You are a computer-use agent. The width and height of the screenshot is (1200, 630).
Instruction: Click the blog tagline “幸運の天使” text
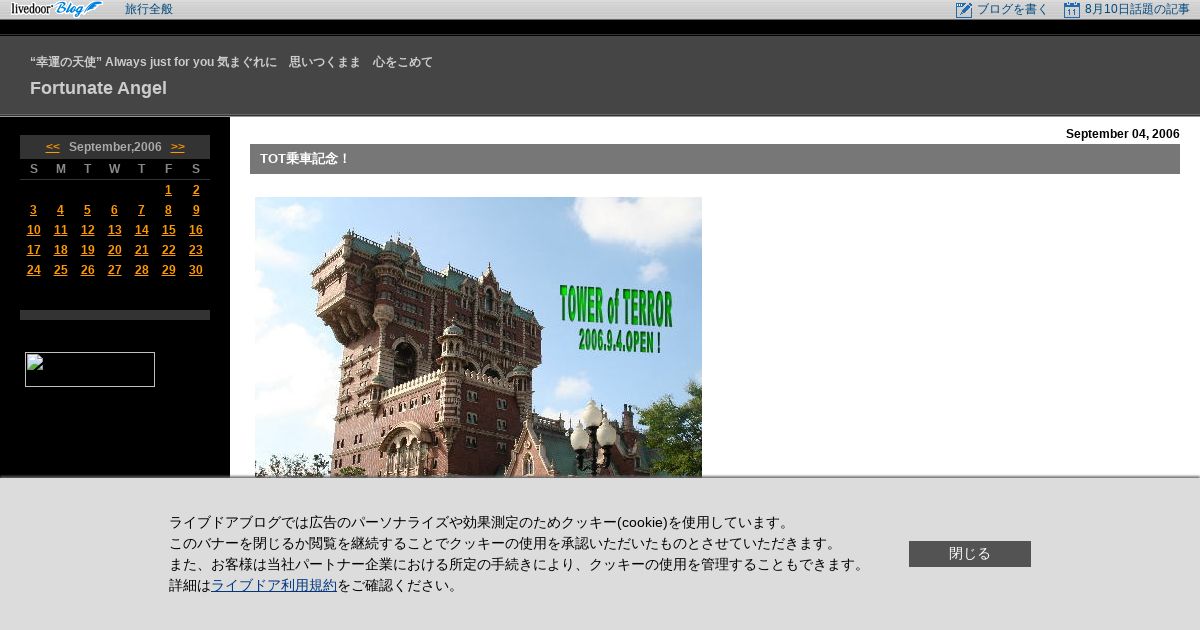point(231,62)
